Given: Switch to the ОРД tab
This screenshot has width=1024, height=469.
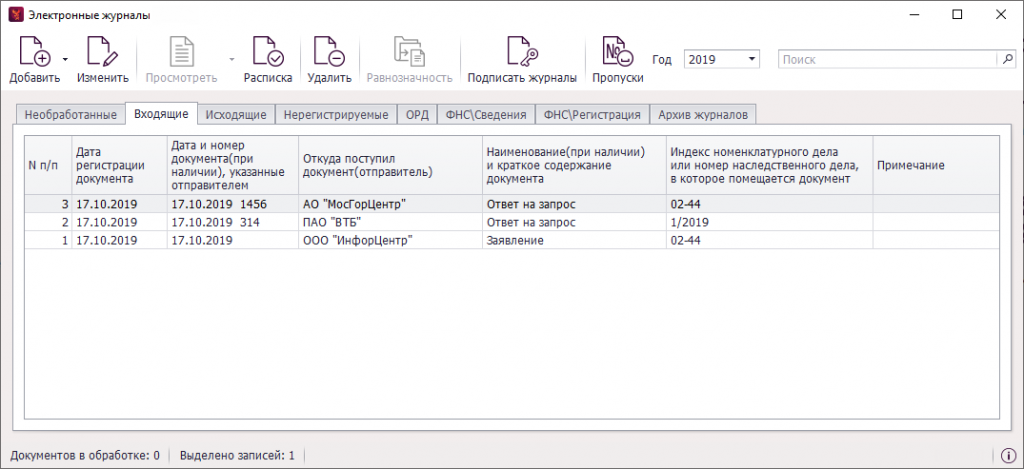Looking at the screenshot, I should pyautogui.click(x=417, y=115).
